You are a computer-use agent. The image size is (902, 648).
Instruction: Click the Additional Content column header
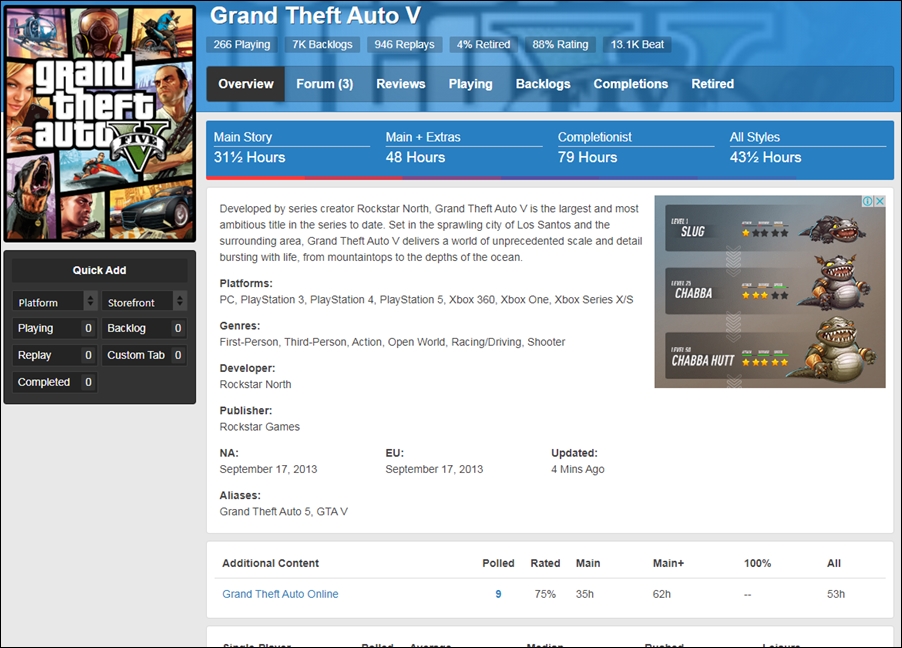point(270,563)
